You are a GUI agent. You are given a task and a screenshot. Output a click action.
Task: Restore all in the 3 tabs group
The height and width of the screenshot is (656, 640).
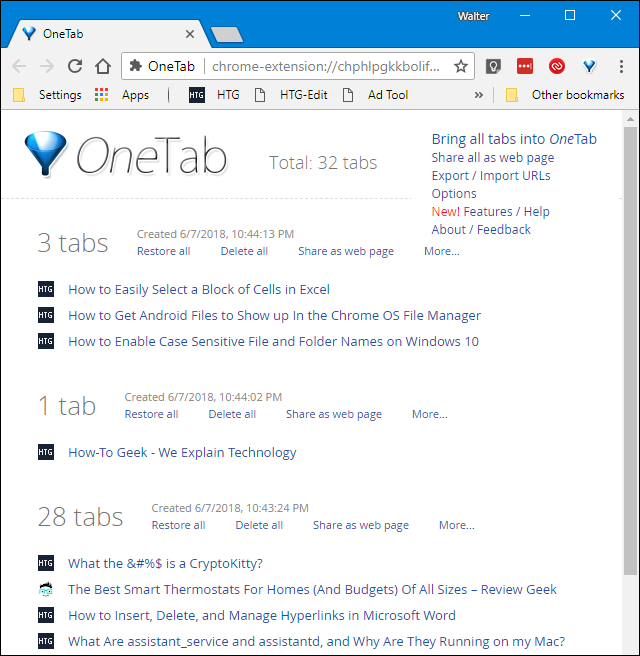(164, 251)
